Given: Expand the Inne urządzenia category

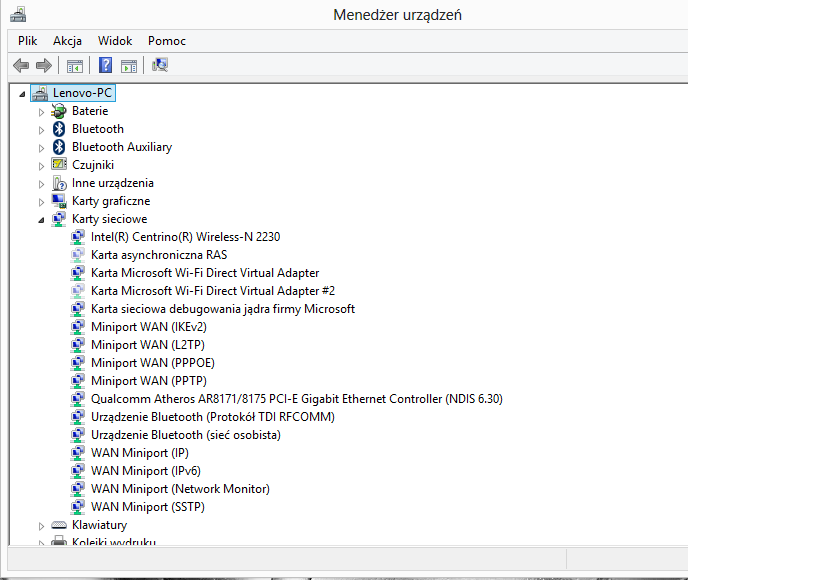Looking at the screenshot, I should (41, 184).
